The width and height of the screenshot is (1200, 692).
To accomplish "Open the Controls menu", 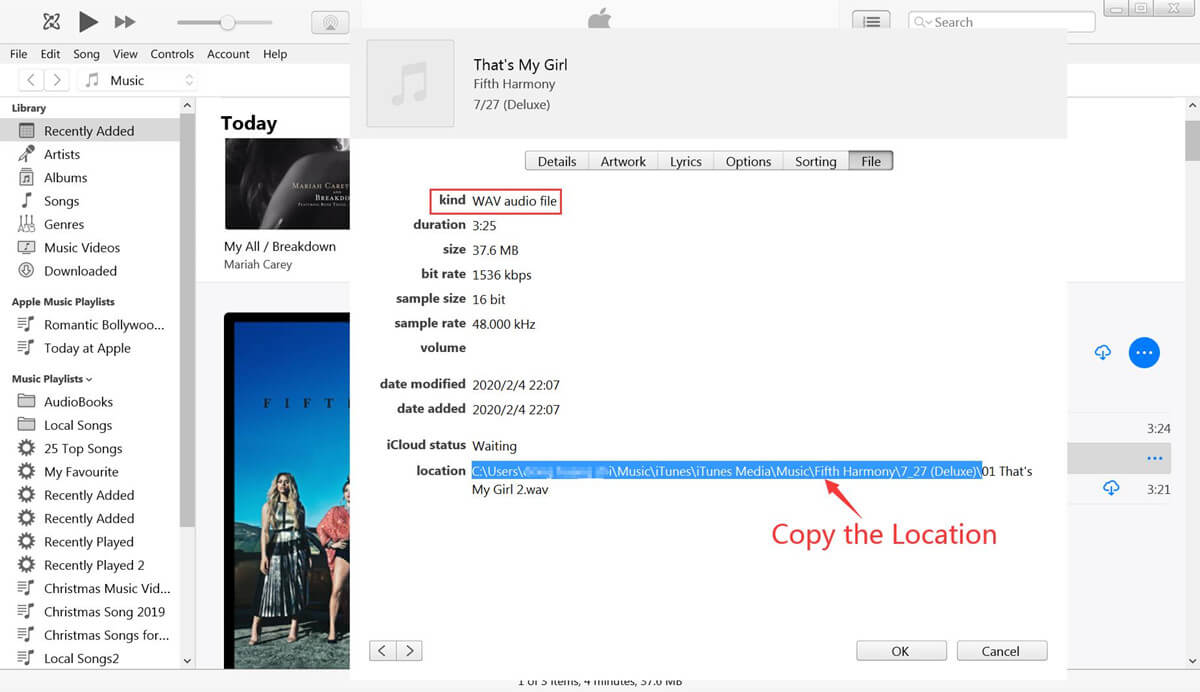I will pos(172,54).
